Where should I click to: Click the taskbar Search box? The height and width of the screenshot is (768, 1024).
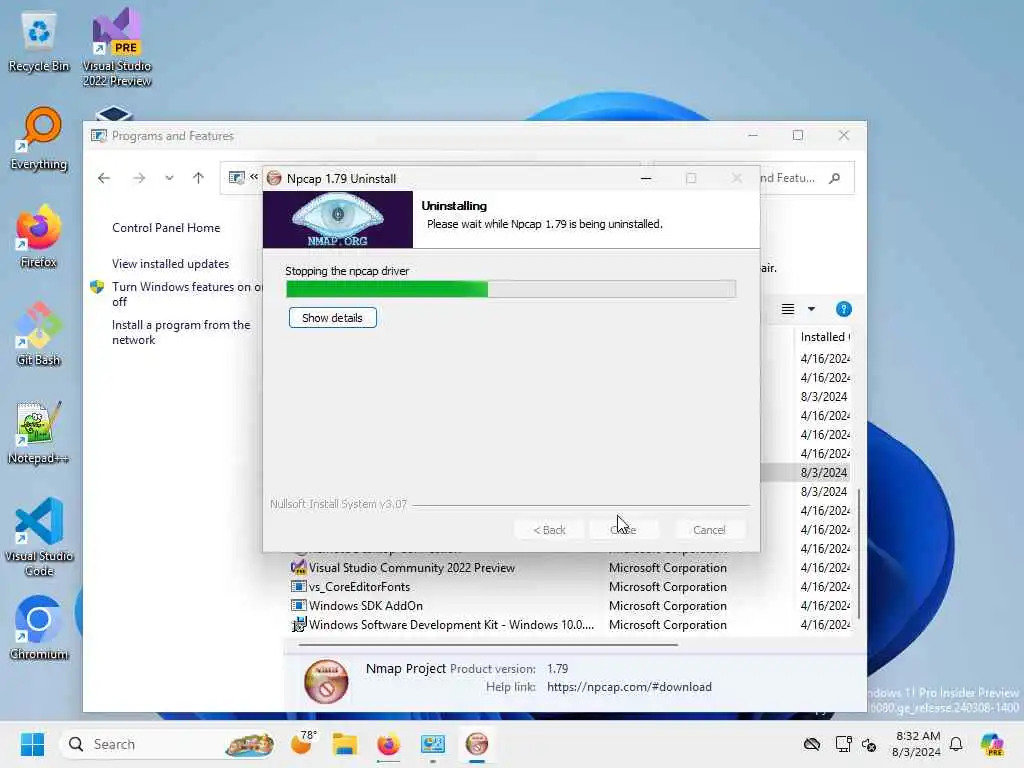point(168,744)
